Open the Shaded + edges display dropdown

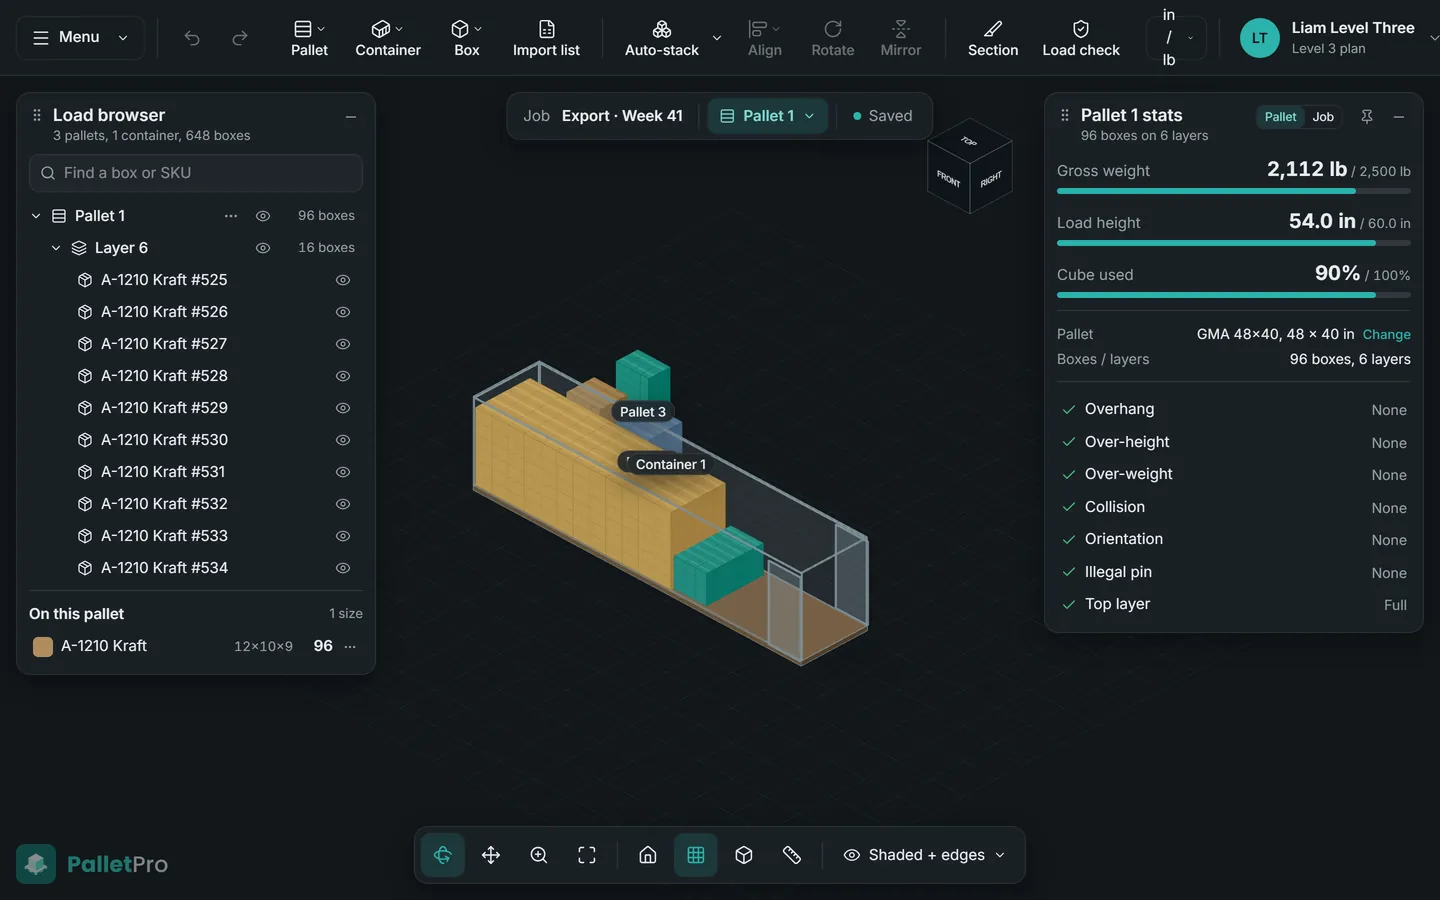point(924,855)
